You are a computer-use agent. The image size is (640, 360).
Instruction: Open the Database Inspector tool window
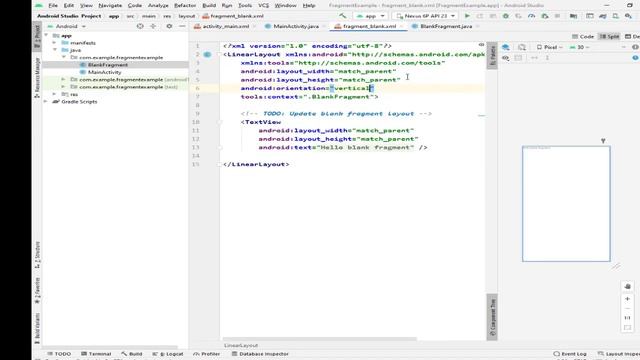[x=260, y=354]
